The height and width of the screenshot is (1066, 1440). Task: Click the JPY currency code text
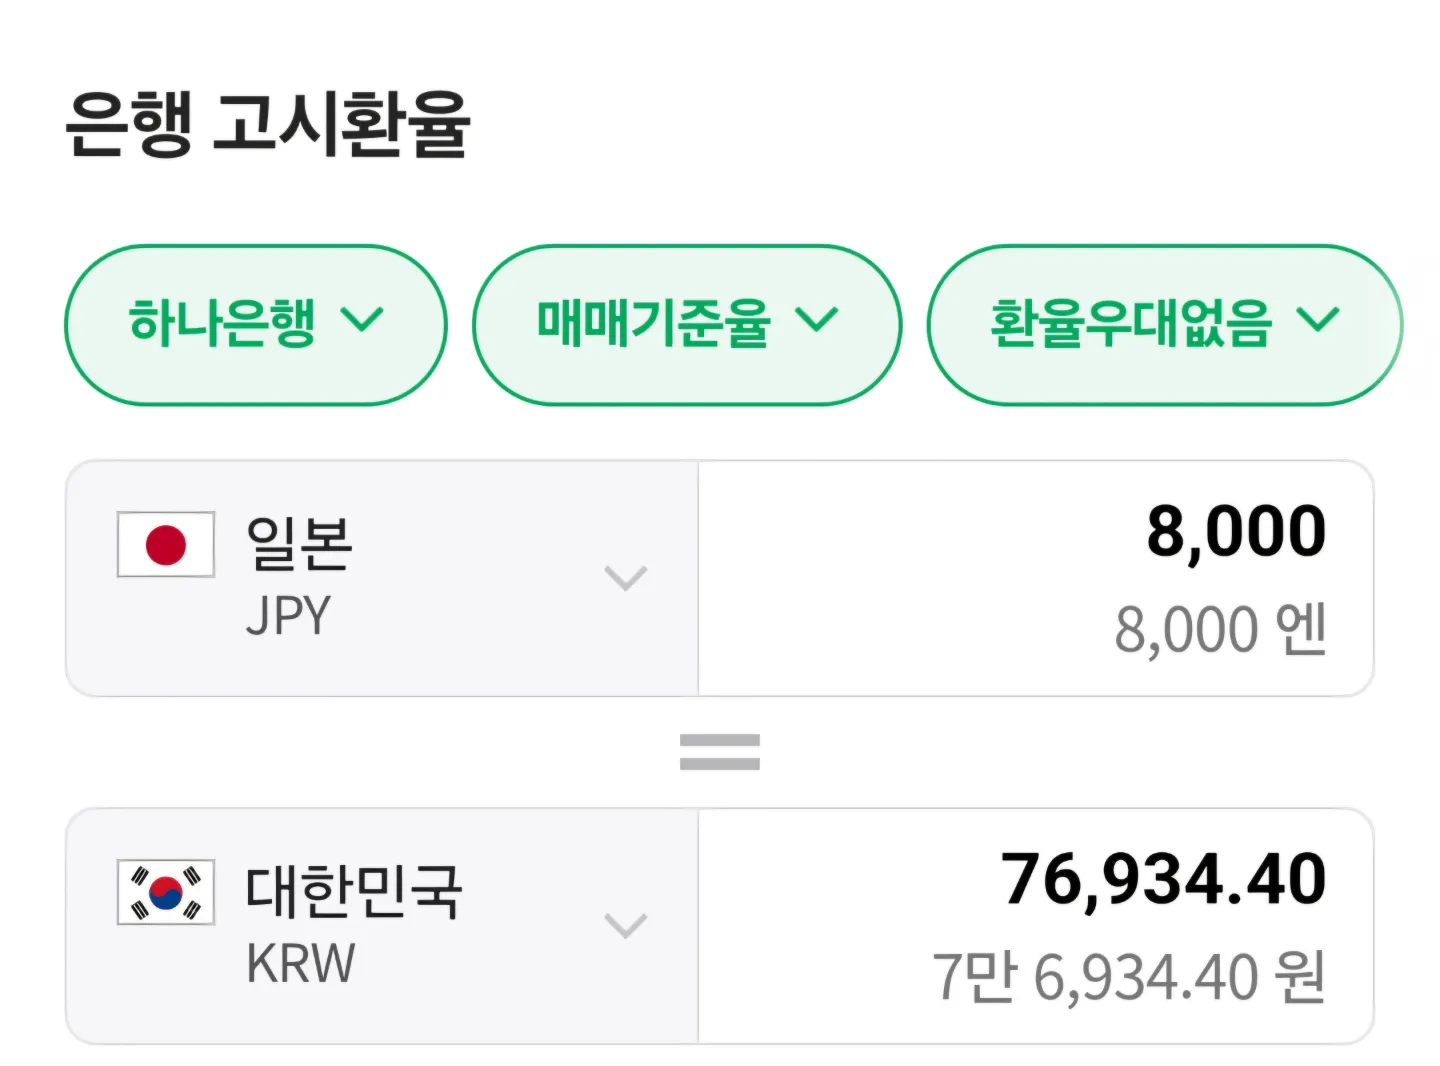[288, 615]
